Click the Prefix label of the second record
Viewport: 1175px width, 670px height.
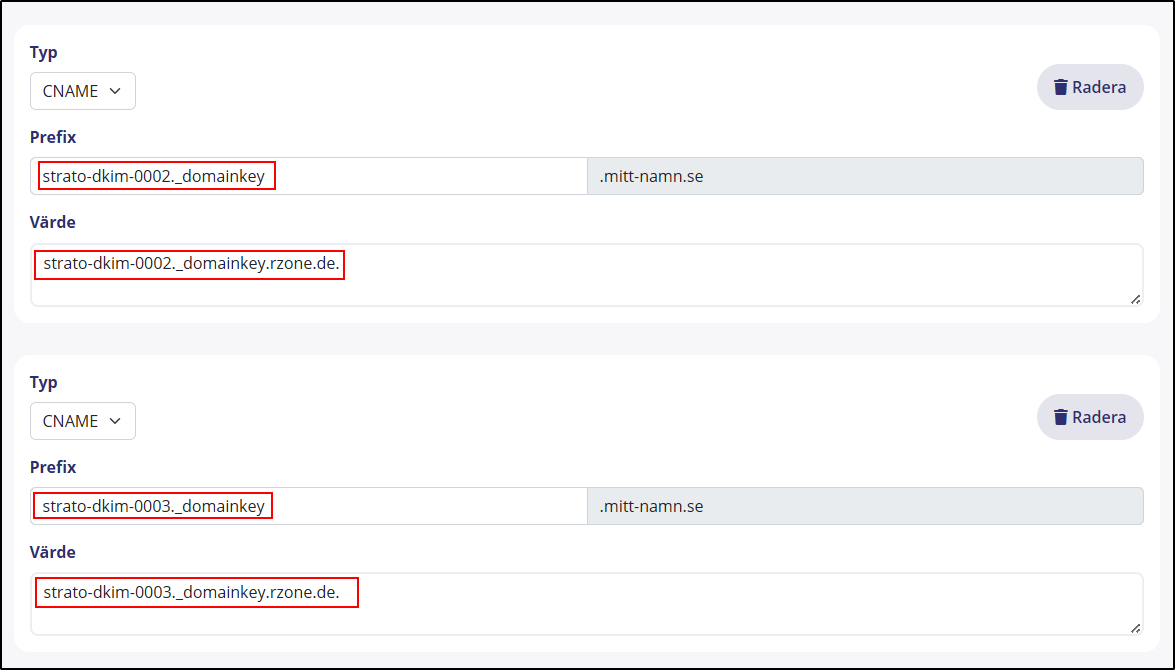pos(53,467)
